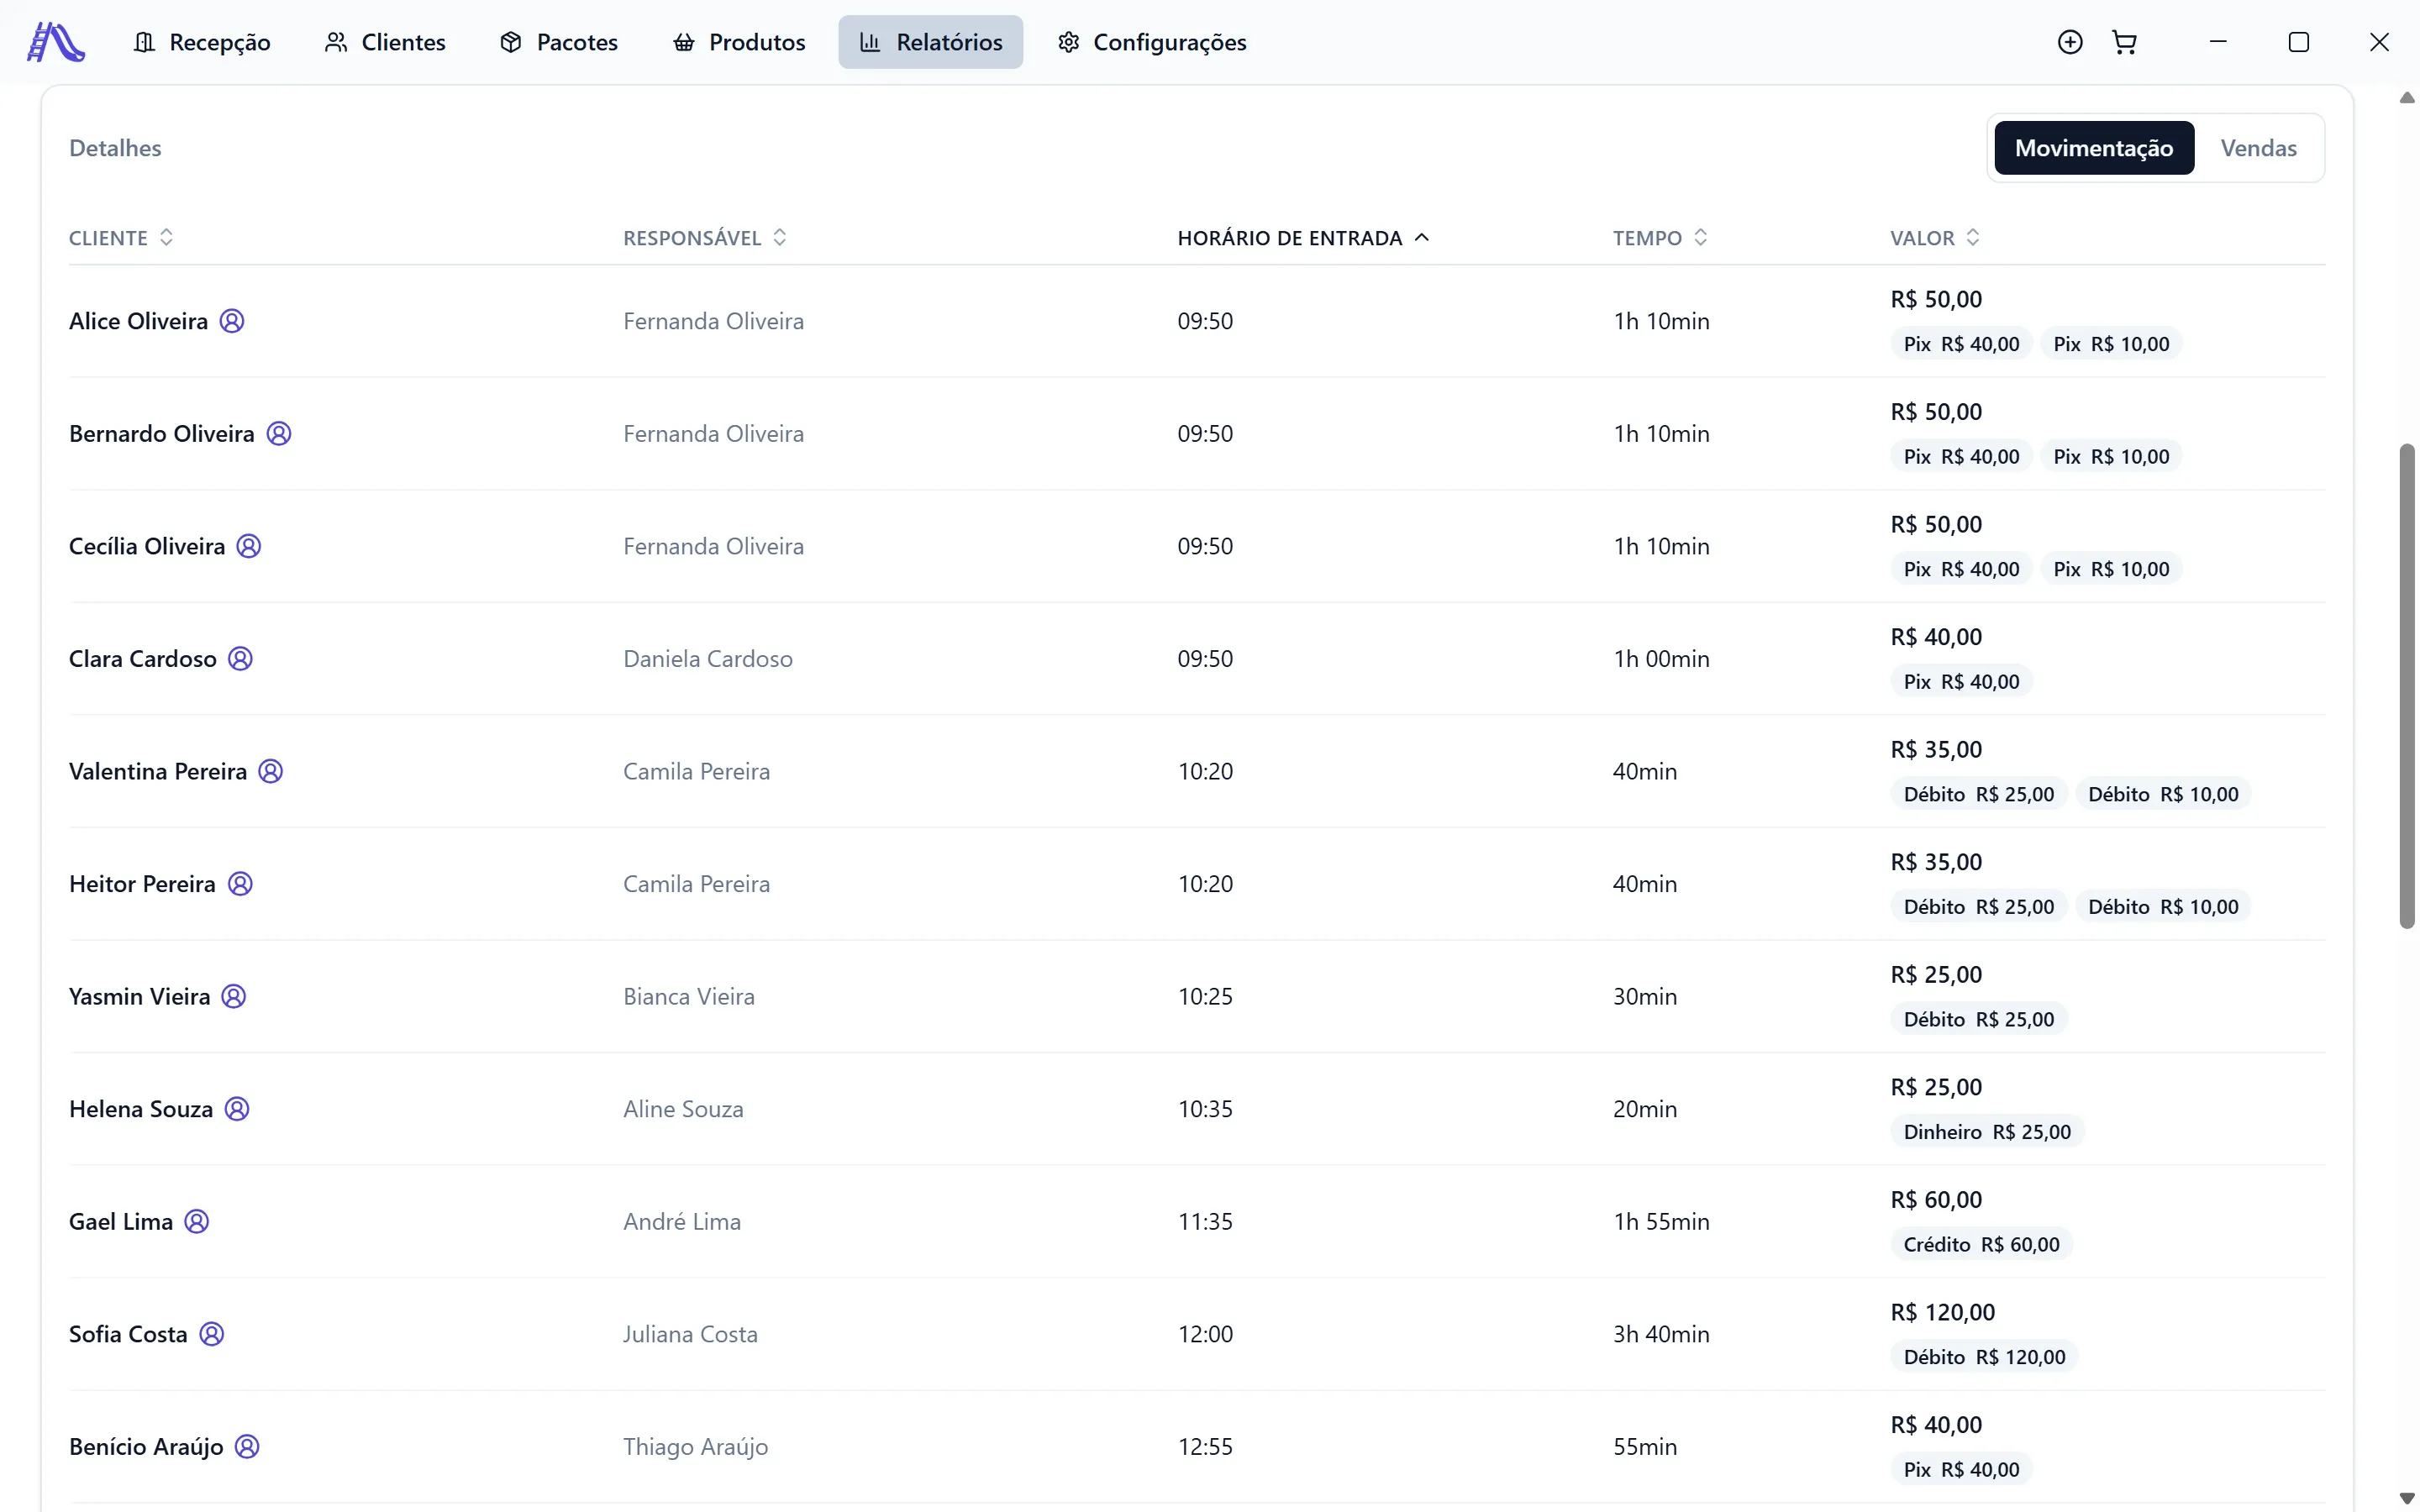Navigate to Produtos

tap(739, 42)
